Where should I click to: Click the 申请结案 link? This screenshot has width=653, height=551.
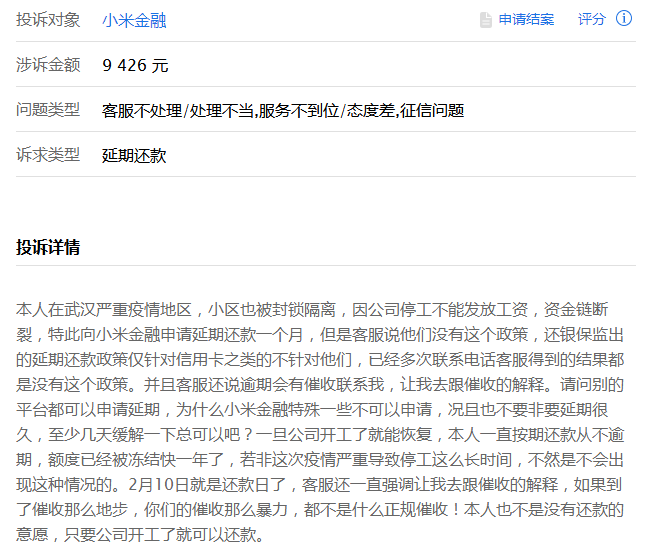526,20
